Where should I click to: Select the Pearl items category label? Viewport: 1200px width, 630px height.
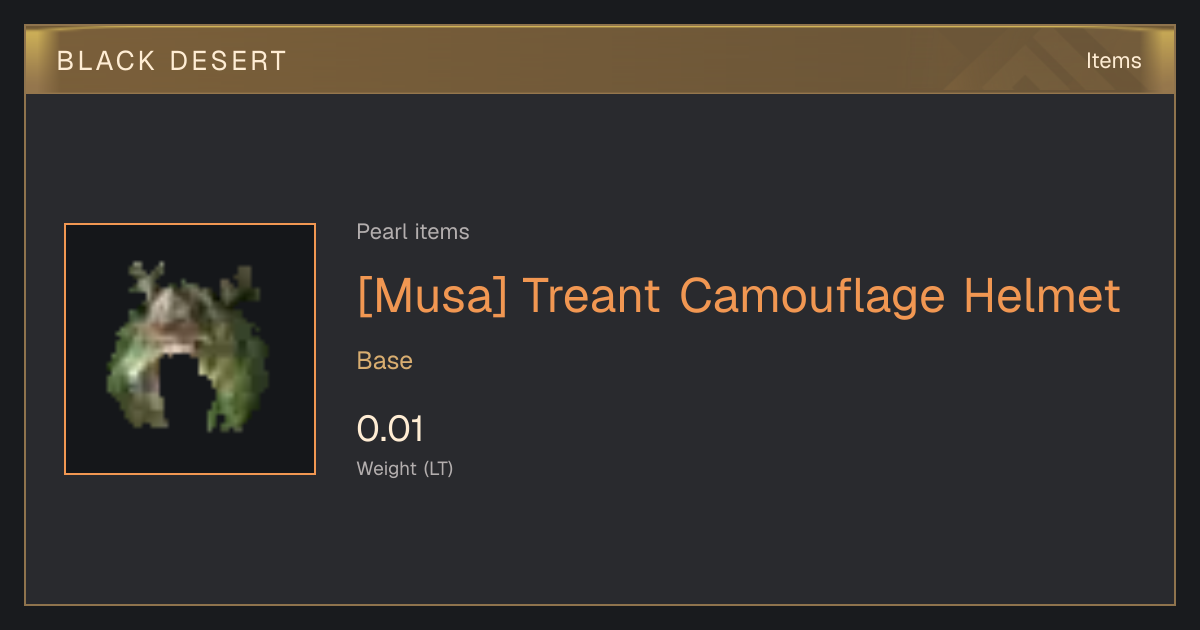pyautogui.click(x=413, y=232)
